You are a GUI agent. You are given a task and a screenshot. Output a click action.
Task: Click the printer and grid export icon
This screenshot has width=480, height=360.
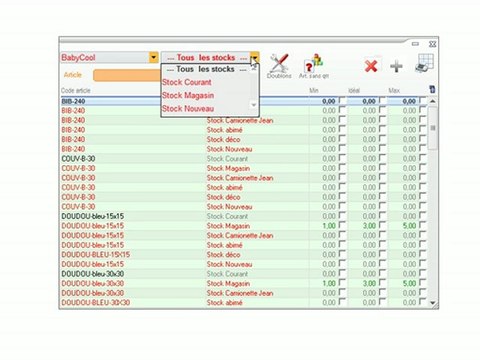(424, 63)
